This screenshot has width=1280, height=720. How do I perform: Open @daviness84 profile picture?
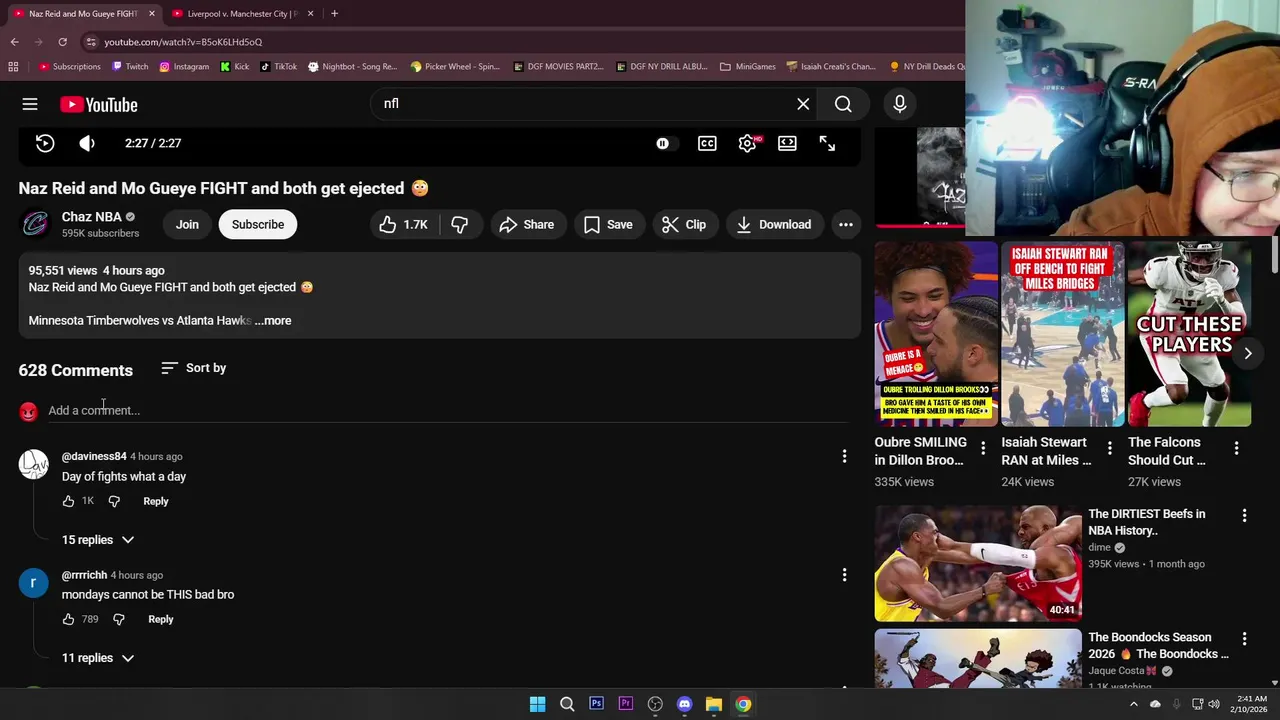pyautogui.click(x=33, y=464)
